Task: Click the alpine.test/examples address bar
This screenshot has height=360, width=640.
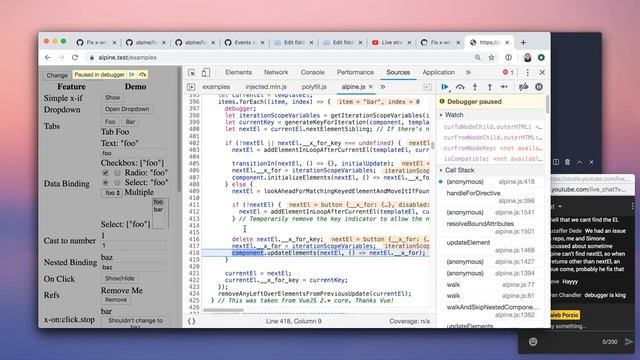Action: [278, 58]
